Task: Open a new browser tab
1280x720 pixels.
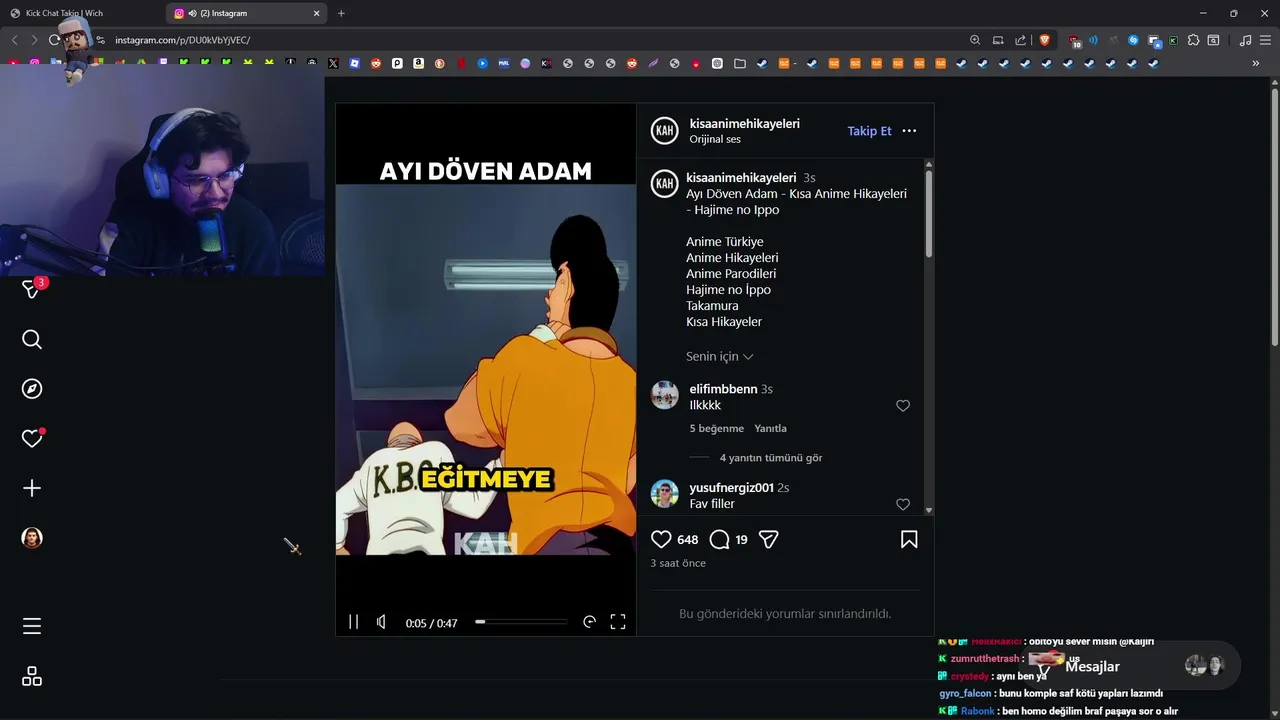Action: pos(341,13)
